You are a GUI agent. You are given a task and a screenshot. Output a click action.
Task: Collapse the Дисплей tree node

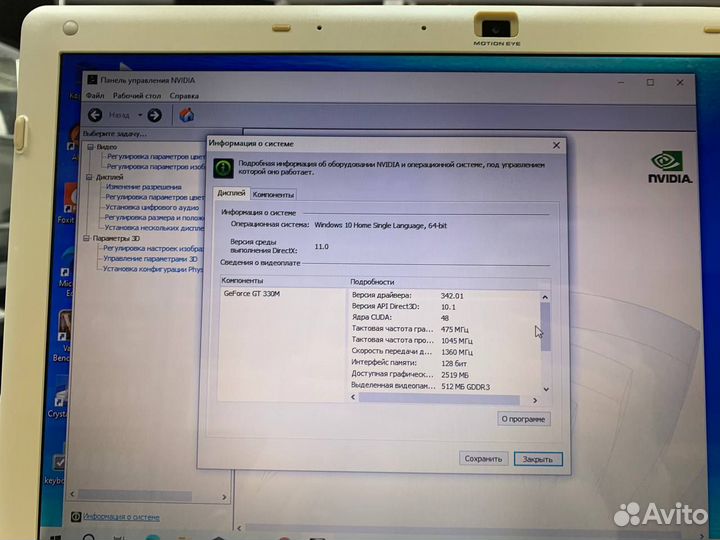[90, 177]
